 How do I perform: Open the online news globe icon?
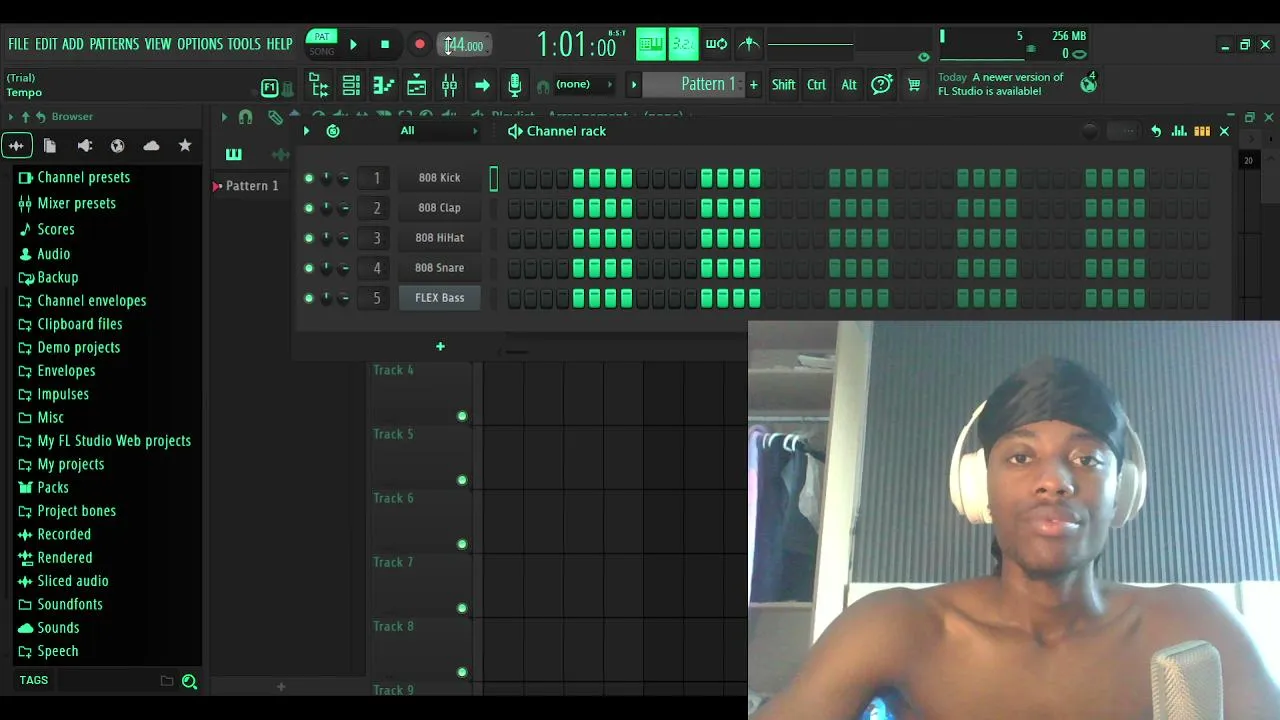click(1088, 84)
